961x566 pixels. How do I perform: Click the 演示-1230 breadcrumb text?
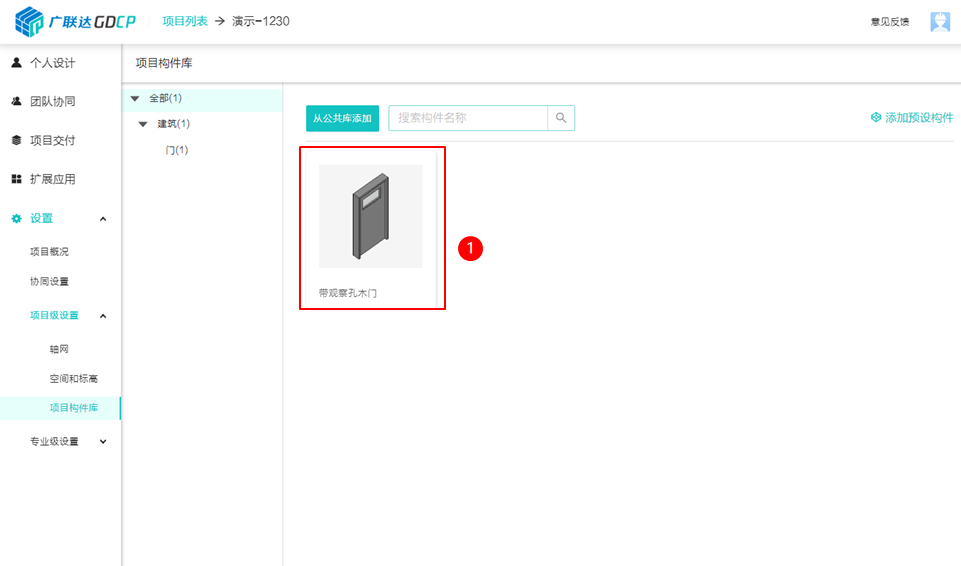coord(260,21)
